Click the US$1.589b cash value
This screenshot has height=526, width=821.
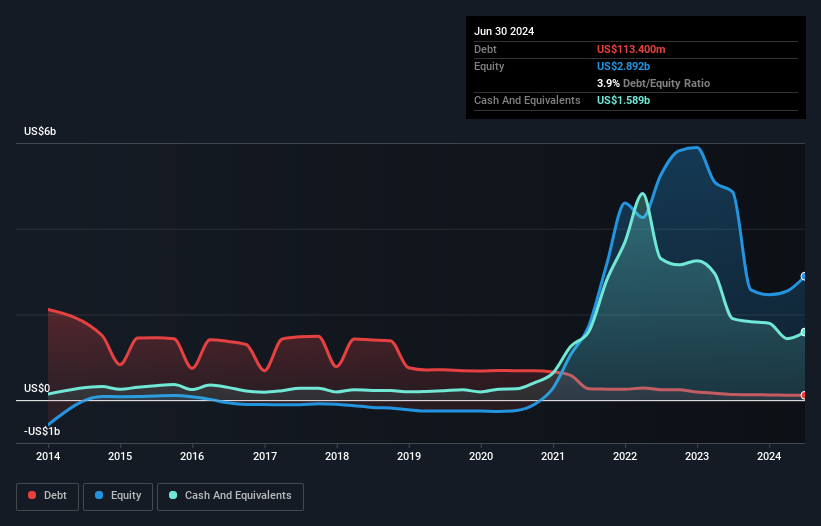(x=623, y=100)
